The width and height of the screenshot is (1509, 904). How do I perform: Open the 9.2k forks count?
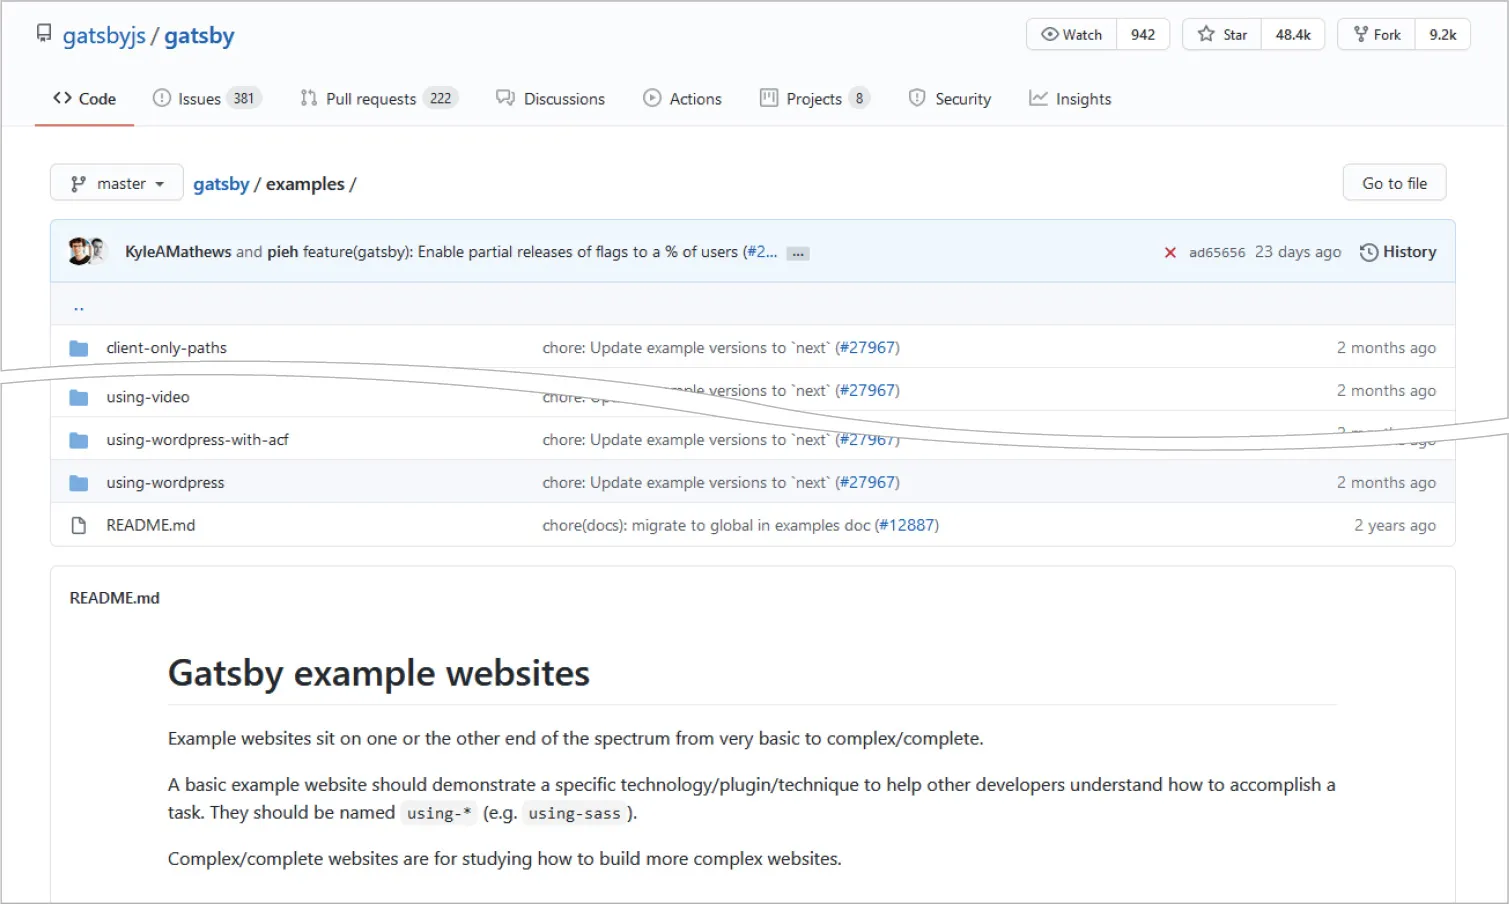(1443, 34)
